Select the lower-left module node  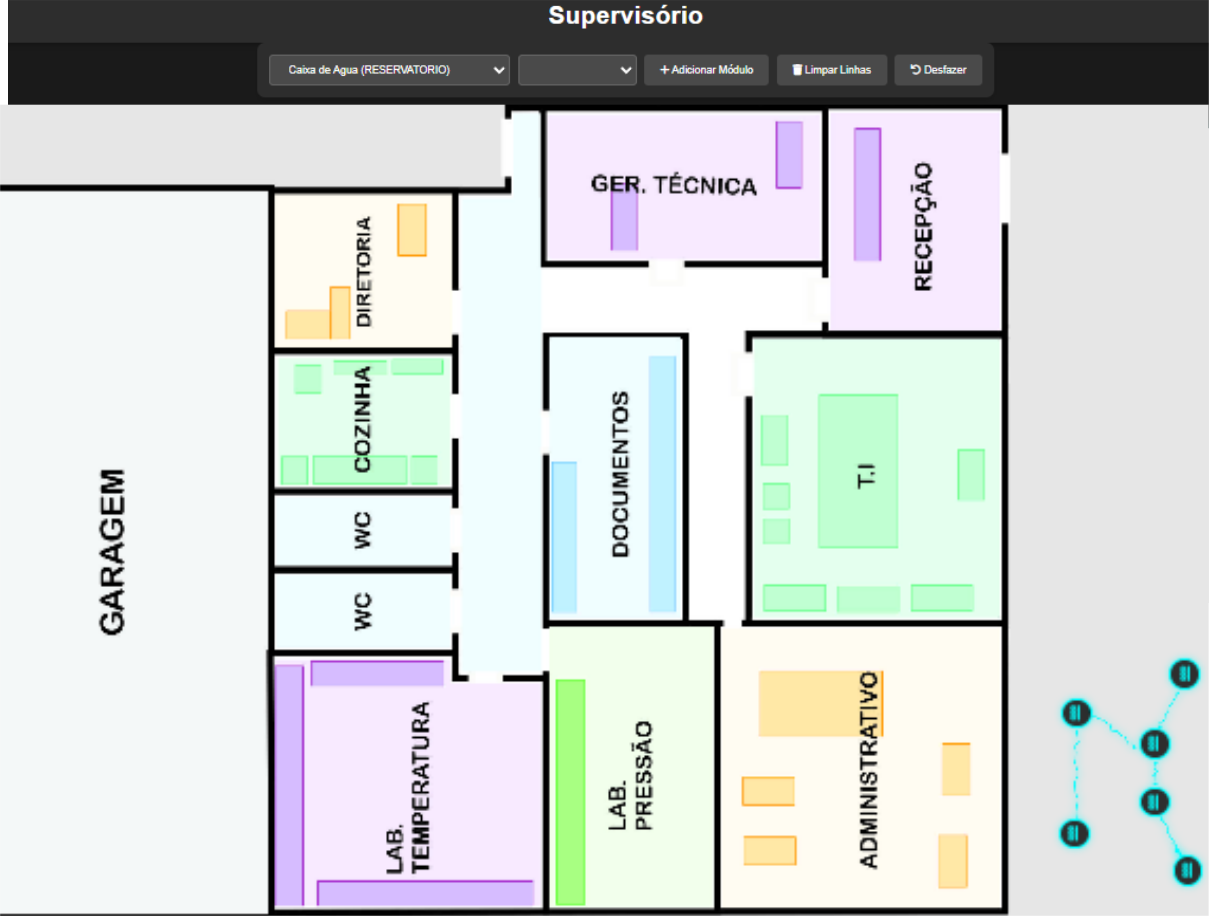click(x=1074, y=833)
